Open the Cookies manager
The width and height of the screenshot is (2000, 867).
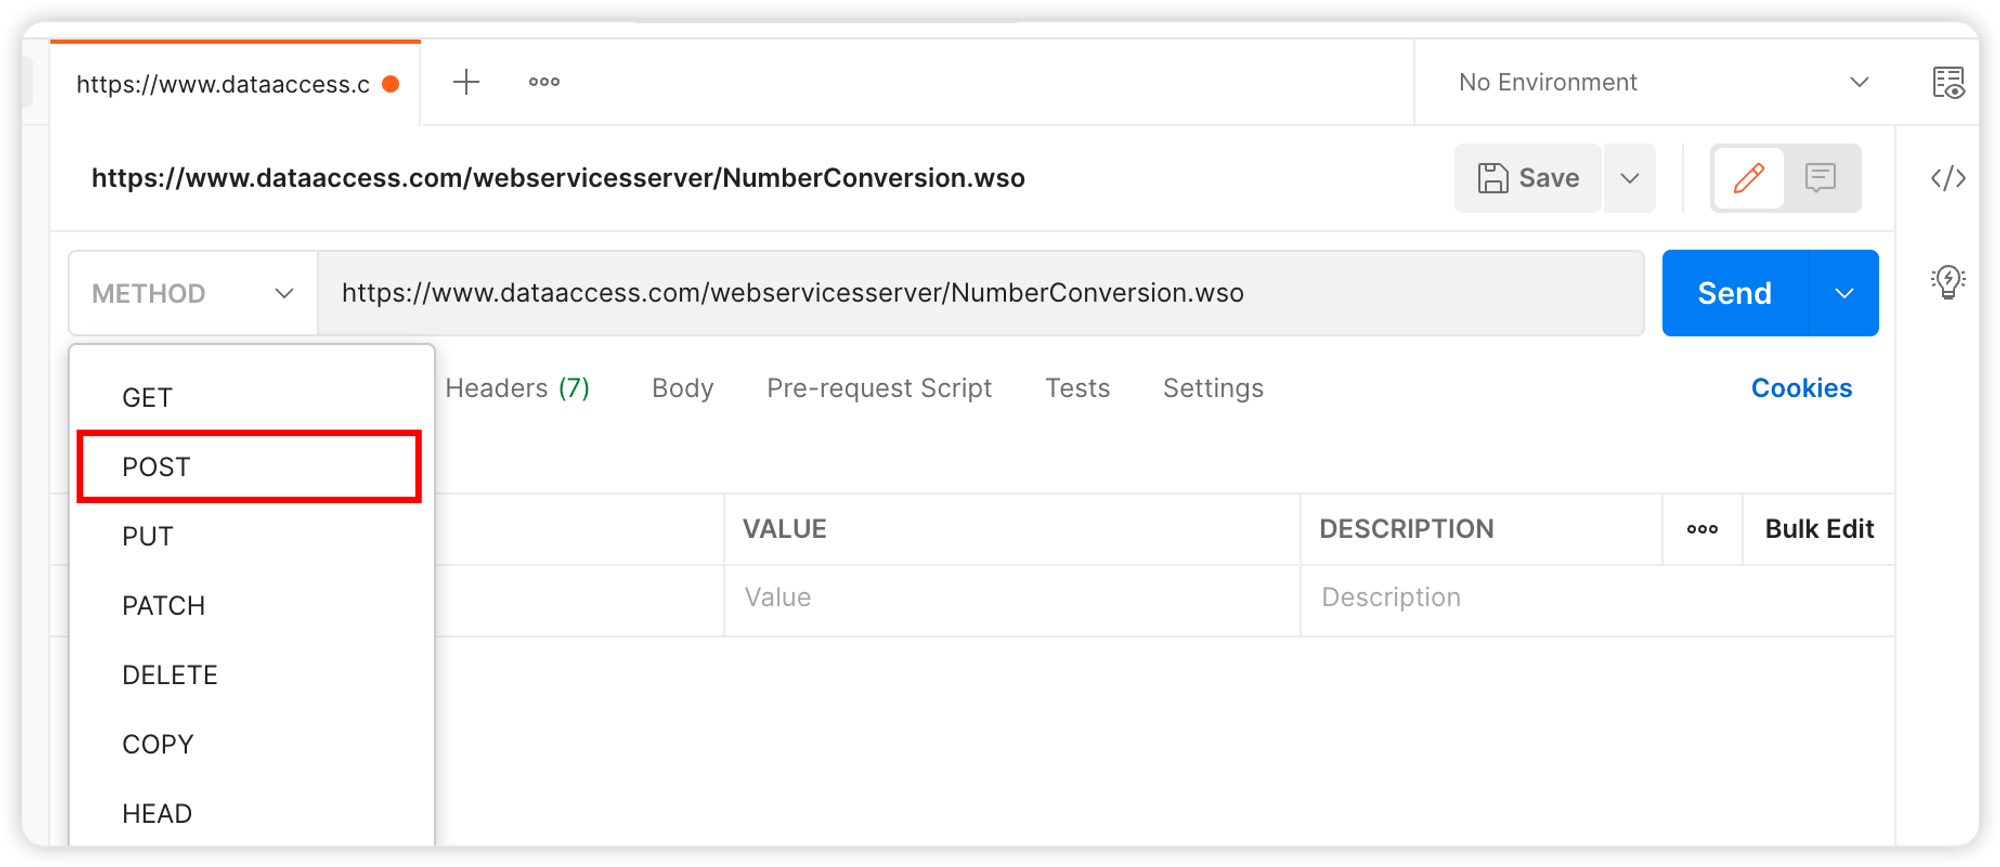pos(1801,388)
